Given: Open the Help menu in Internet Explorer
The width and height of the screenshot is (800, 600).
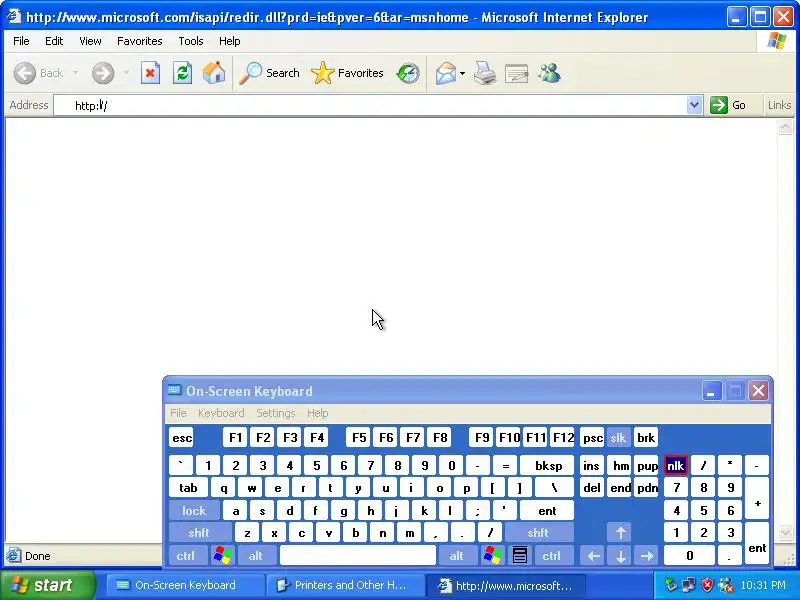Looking at the screenshot, I should (x=230, y=41).
